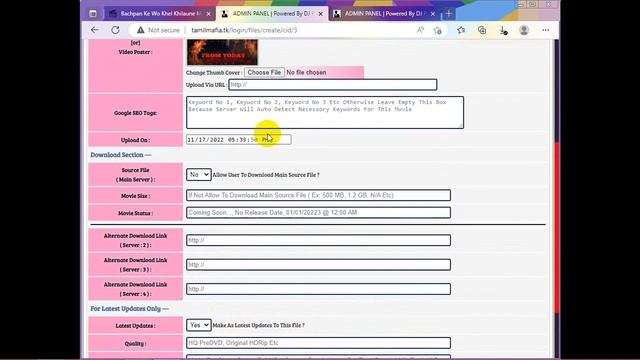Screen dimensions: 640x360
Task: Click the address bar URL tamilmafia.tk
Action: tap(244, 30)
